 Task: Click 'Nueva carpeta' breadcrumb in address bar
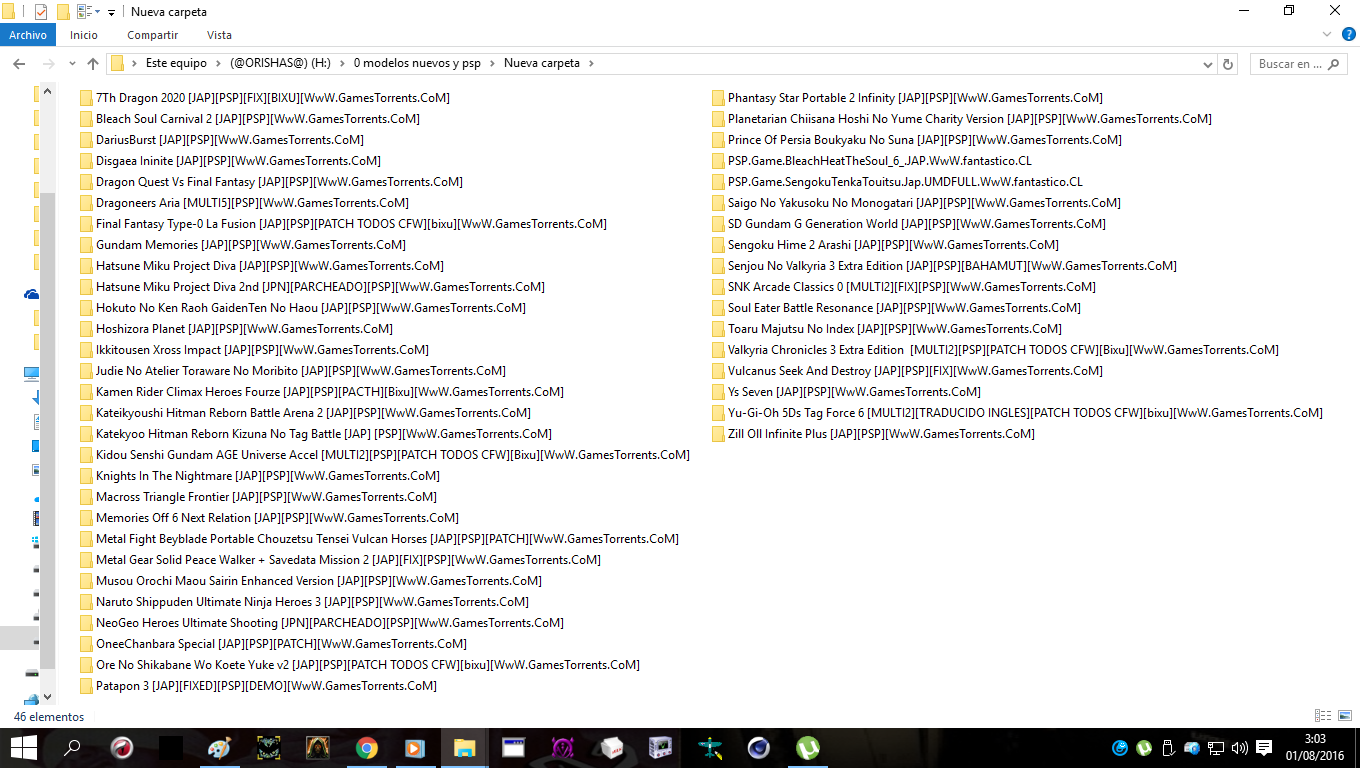541,63
